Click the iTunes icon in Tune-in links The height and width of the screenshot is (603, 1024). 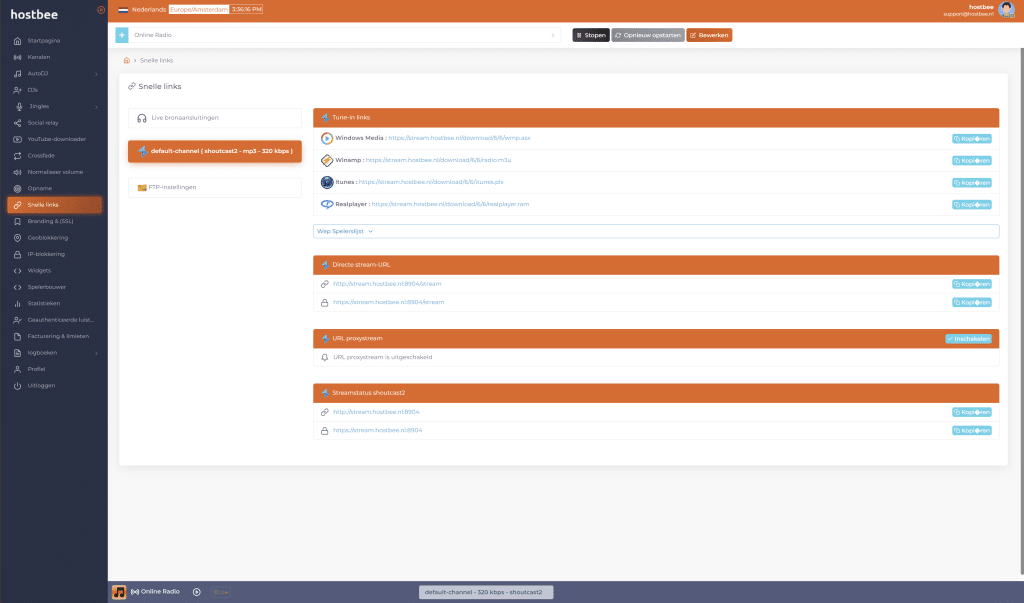coord(327,182)
